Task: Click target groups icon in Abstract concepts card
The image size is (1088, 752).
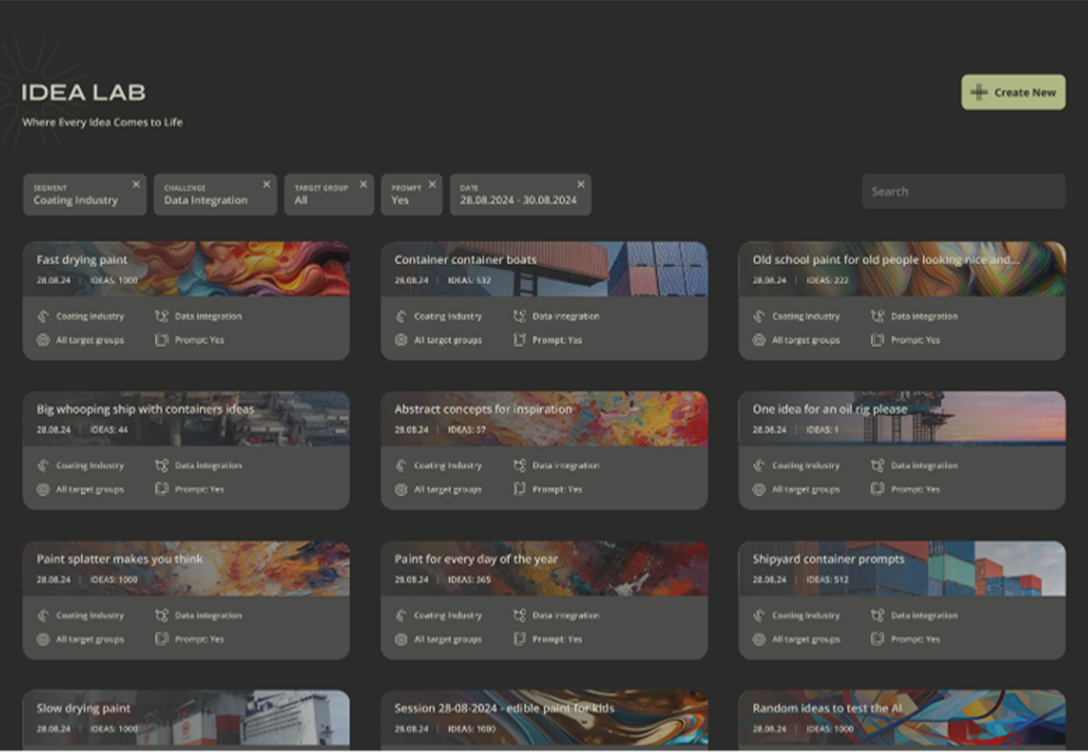Action: [401, 490]
